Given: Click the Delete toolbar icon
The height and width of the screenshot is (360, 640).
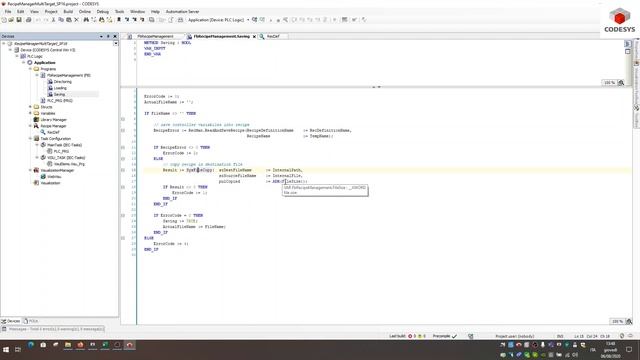Looking at the screenshot, I should point(76,20).
